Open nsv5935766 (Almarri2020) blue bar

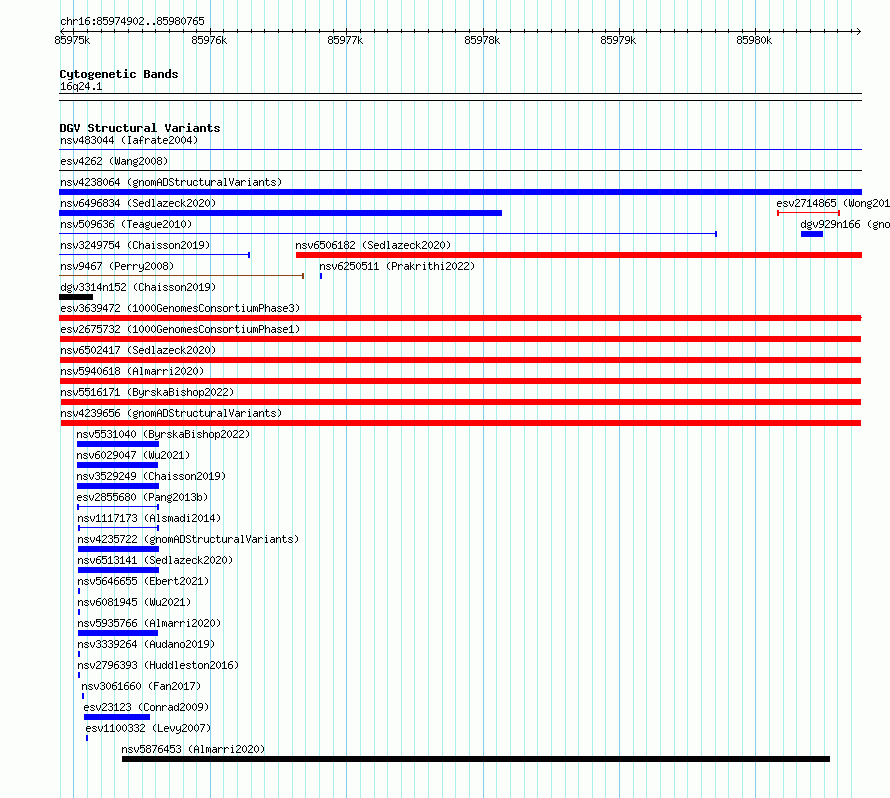(118, 633)
